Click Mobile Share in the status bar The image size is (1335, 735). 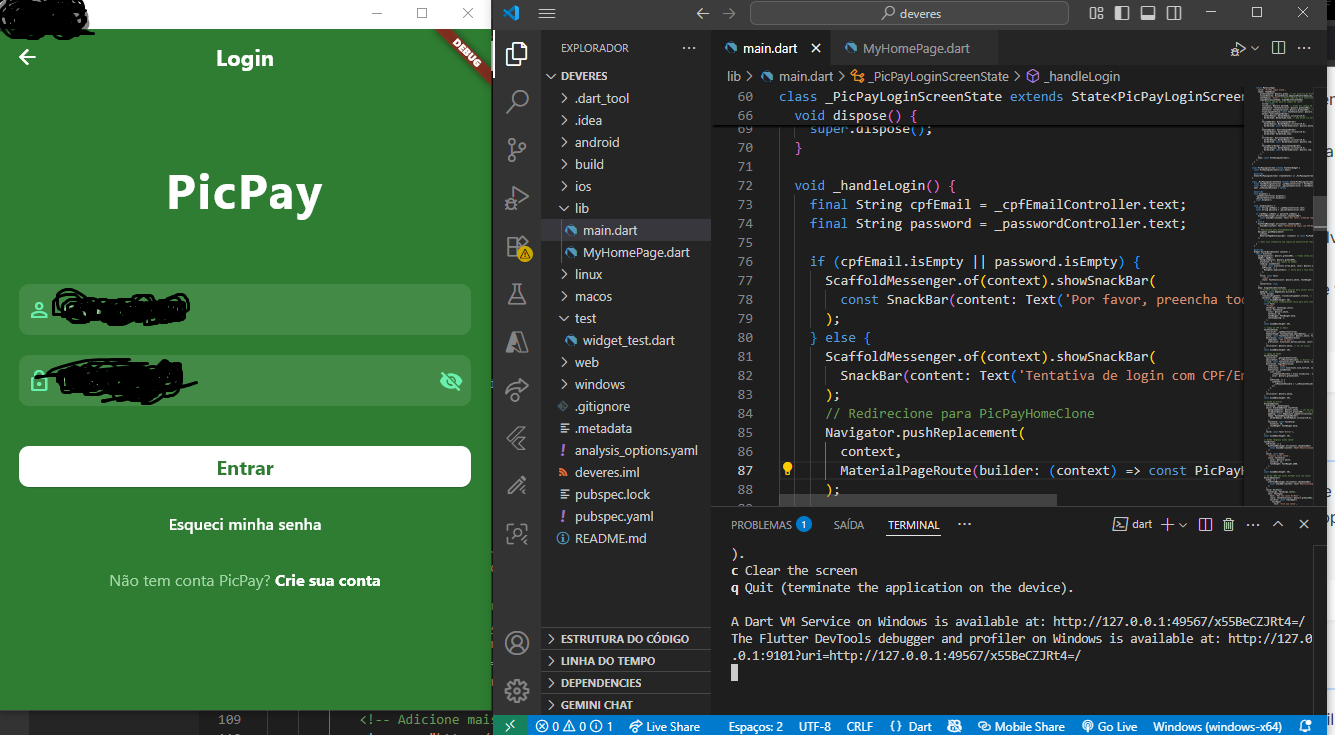tap(1022, 726)
